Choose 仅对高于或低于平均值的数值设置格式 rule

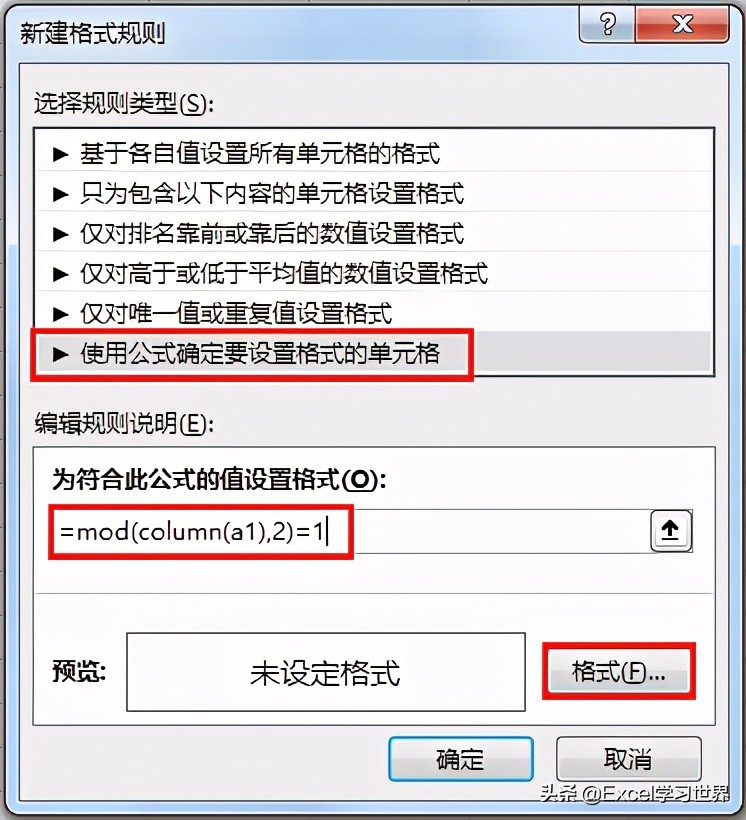[374, 273]
